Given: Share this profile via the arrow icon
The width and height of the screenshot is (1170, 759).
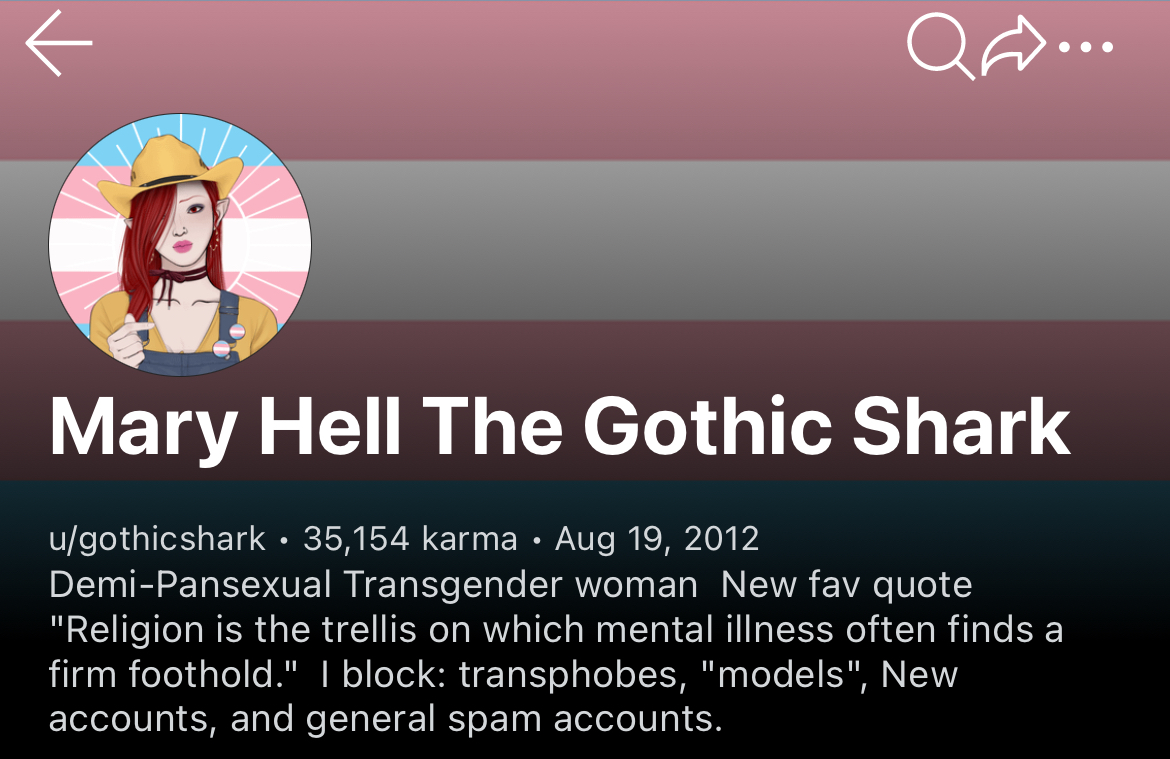Looking at the screenshot, I should [x=1013, y=46].
